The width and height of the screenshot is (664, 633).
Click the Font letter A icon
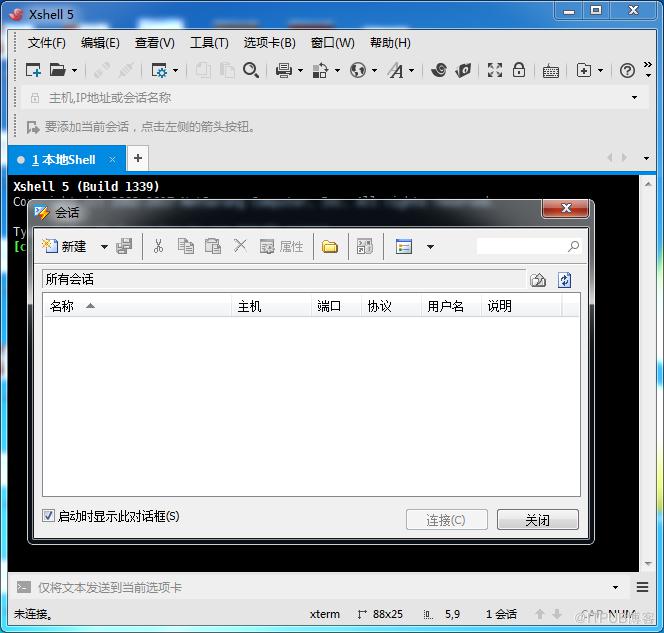pyautogui.click(x=396, y=70)
